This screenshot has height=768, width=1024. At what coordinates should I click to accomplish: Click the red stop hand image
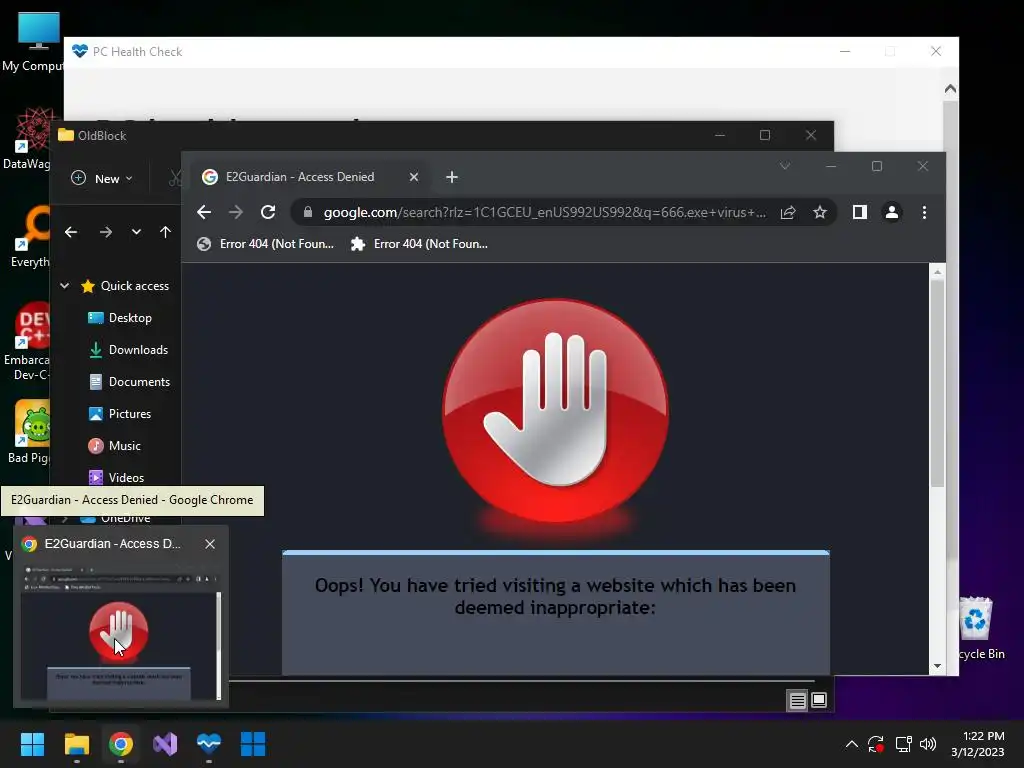[x=556, y=411]
